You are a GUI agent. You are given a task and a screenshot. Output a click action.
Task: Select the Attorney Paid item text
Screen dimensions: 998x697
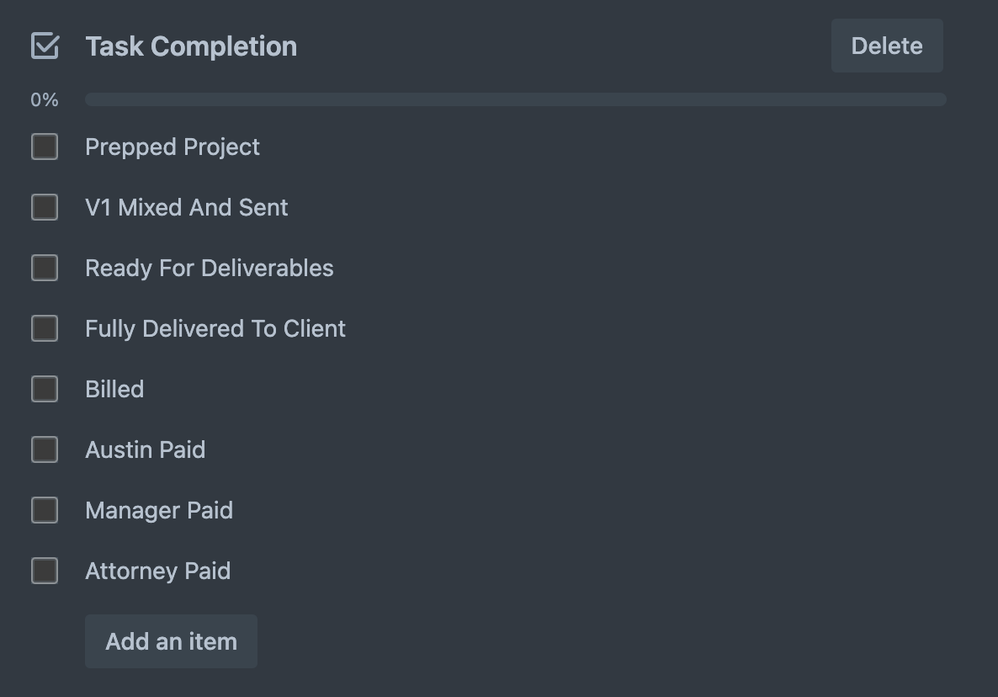[x=158, y=571]
